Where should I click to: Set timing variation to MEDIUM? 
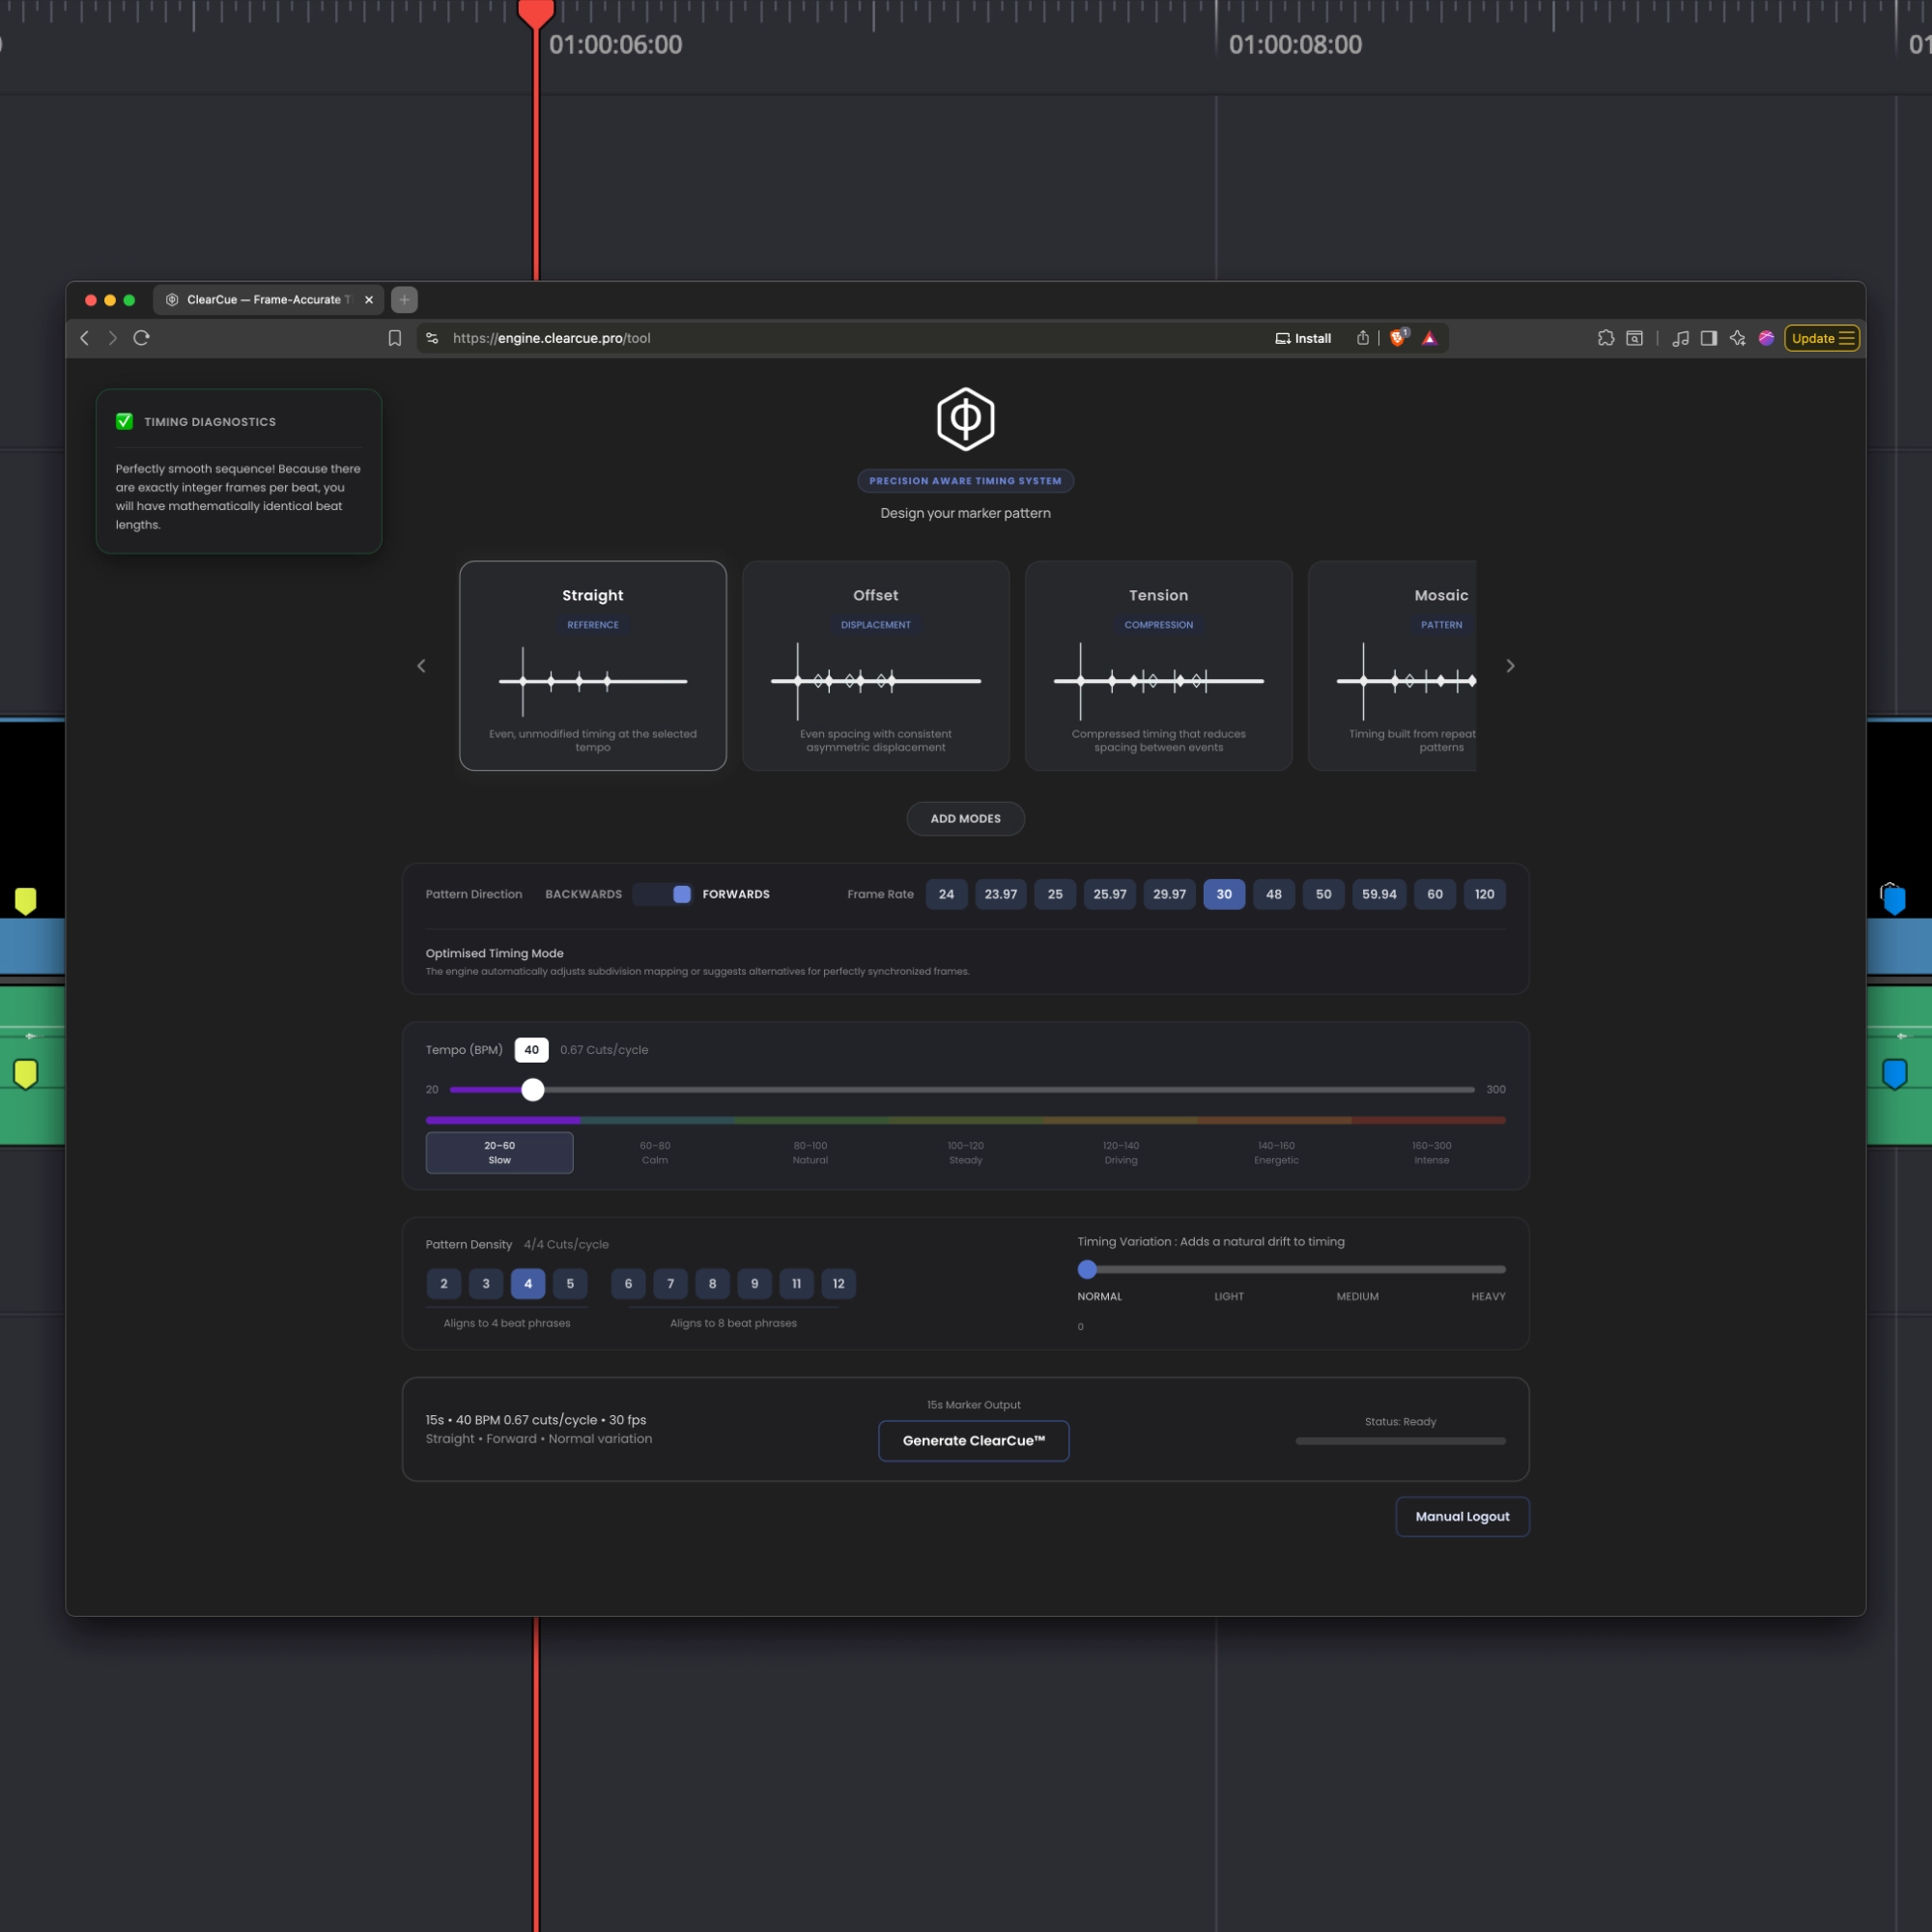(1357, 1296)
